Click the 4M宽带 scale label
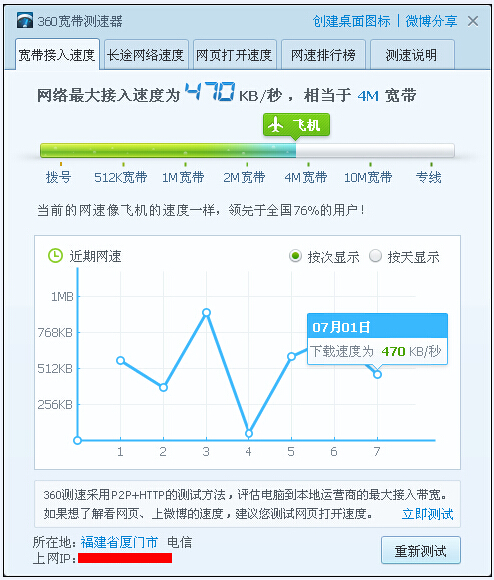494x580 pixels. pyautogui.click(x=306, y=177)
